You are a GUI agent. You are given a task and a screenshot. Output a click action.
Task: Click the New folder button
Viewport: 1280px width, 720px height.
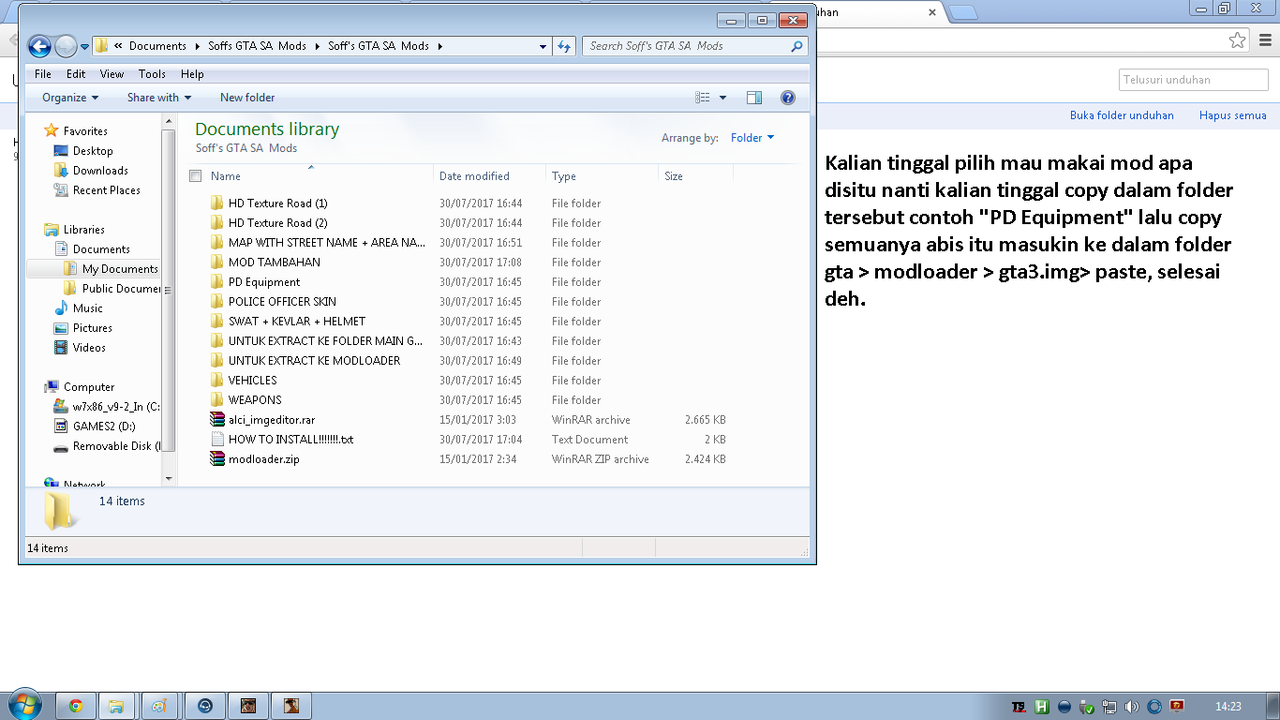click(x=247, y=98)
